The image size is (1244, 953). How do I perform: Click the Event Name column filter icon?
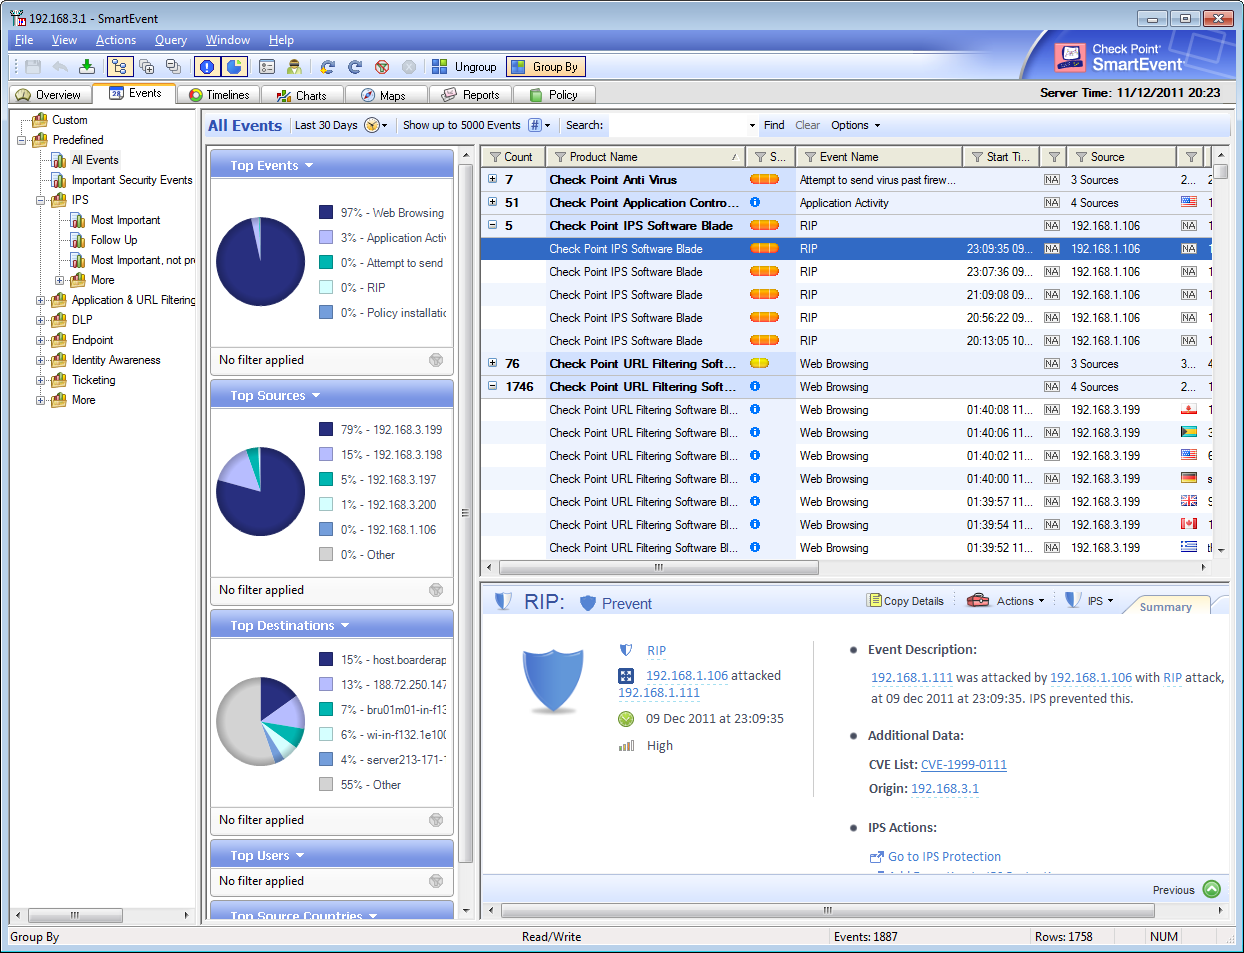(x=810, y=157)
